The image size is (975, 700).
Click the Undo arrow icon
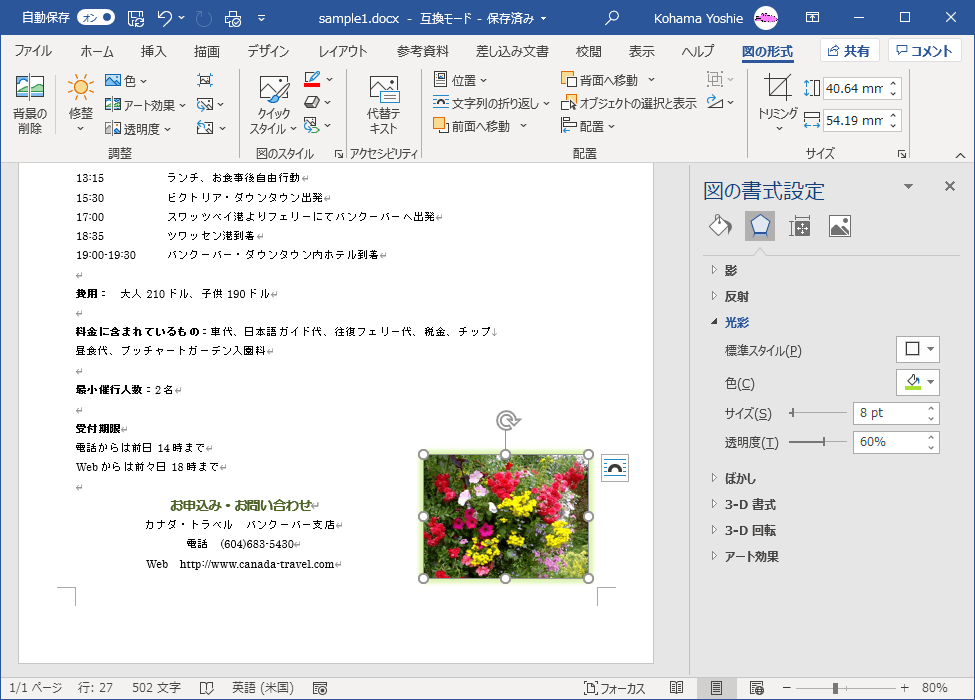[x=164, y=18]
